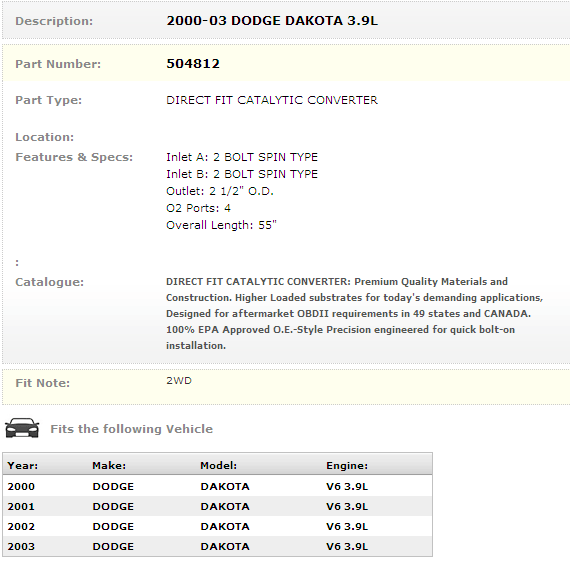The height and width of the screenshot is (584, 570).
Task: Click the Engine: column header
Action: [347, 466]
